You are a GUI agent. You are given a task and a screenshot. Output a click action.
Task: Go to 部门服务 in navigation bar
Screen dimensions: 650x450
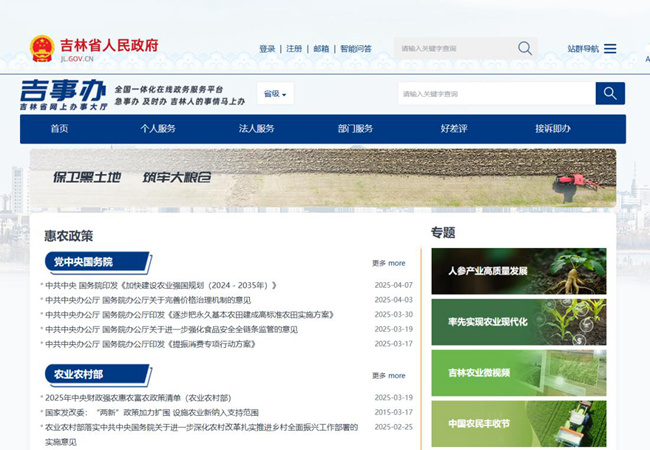point(355,129)
